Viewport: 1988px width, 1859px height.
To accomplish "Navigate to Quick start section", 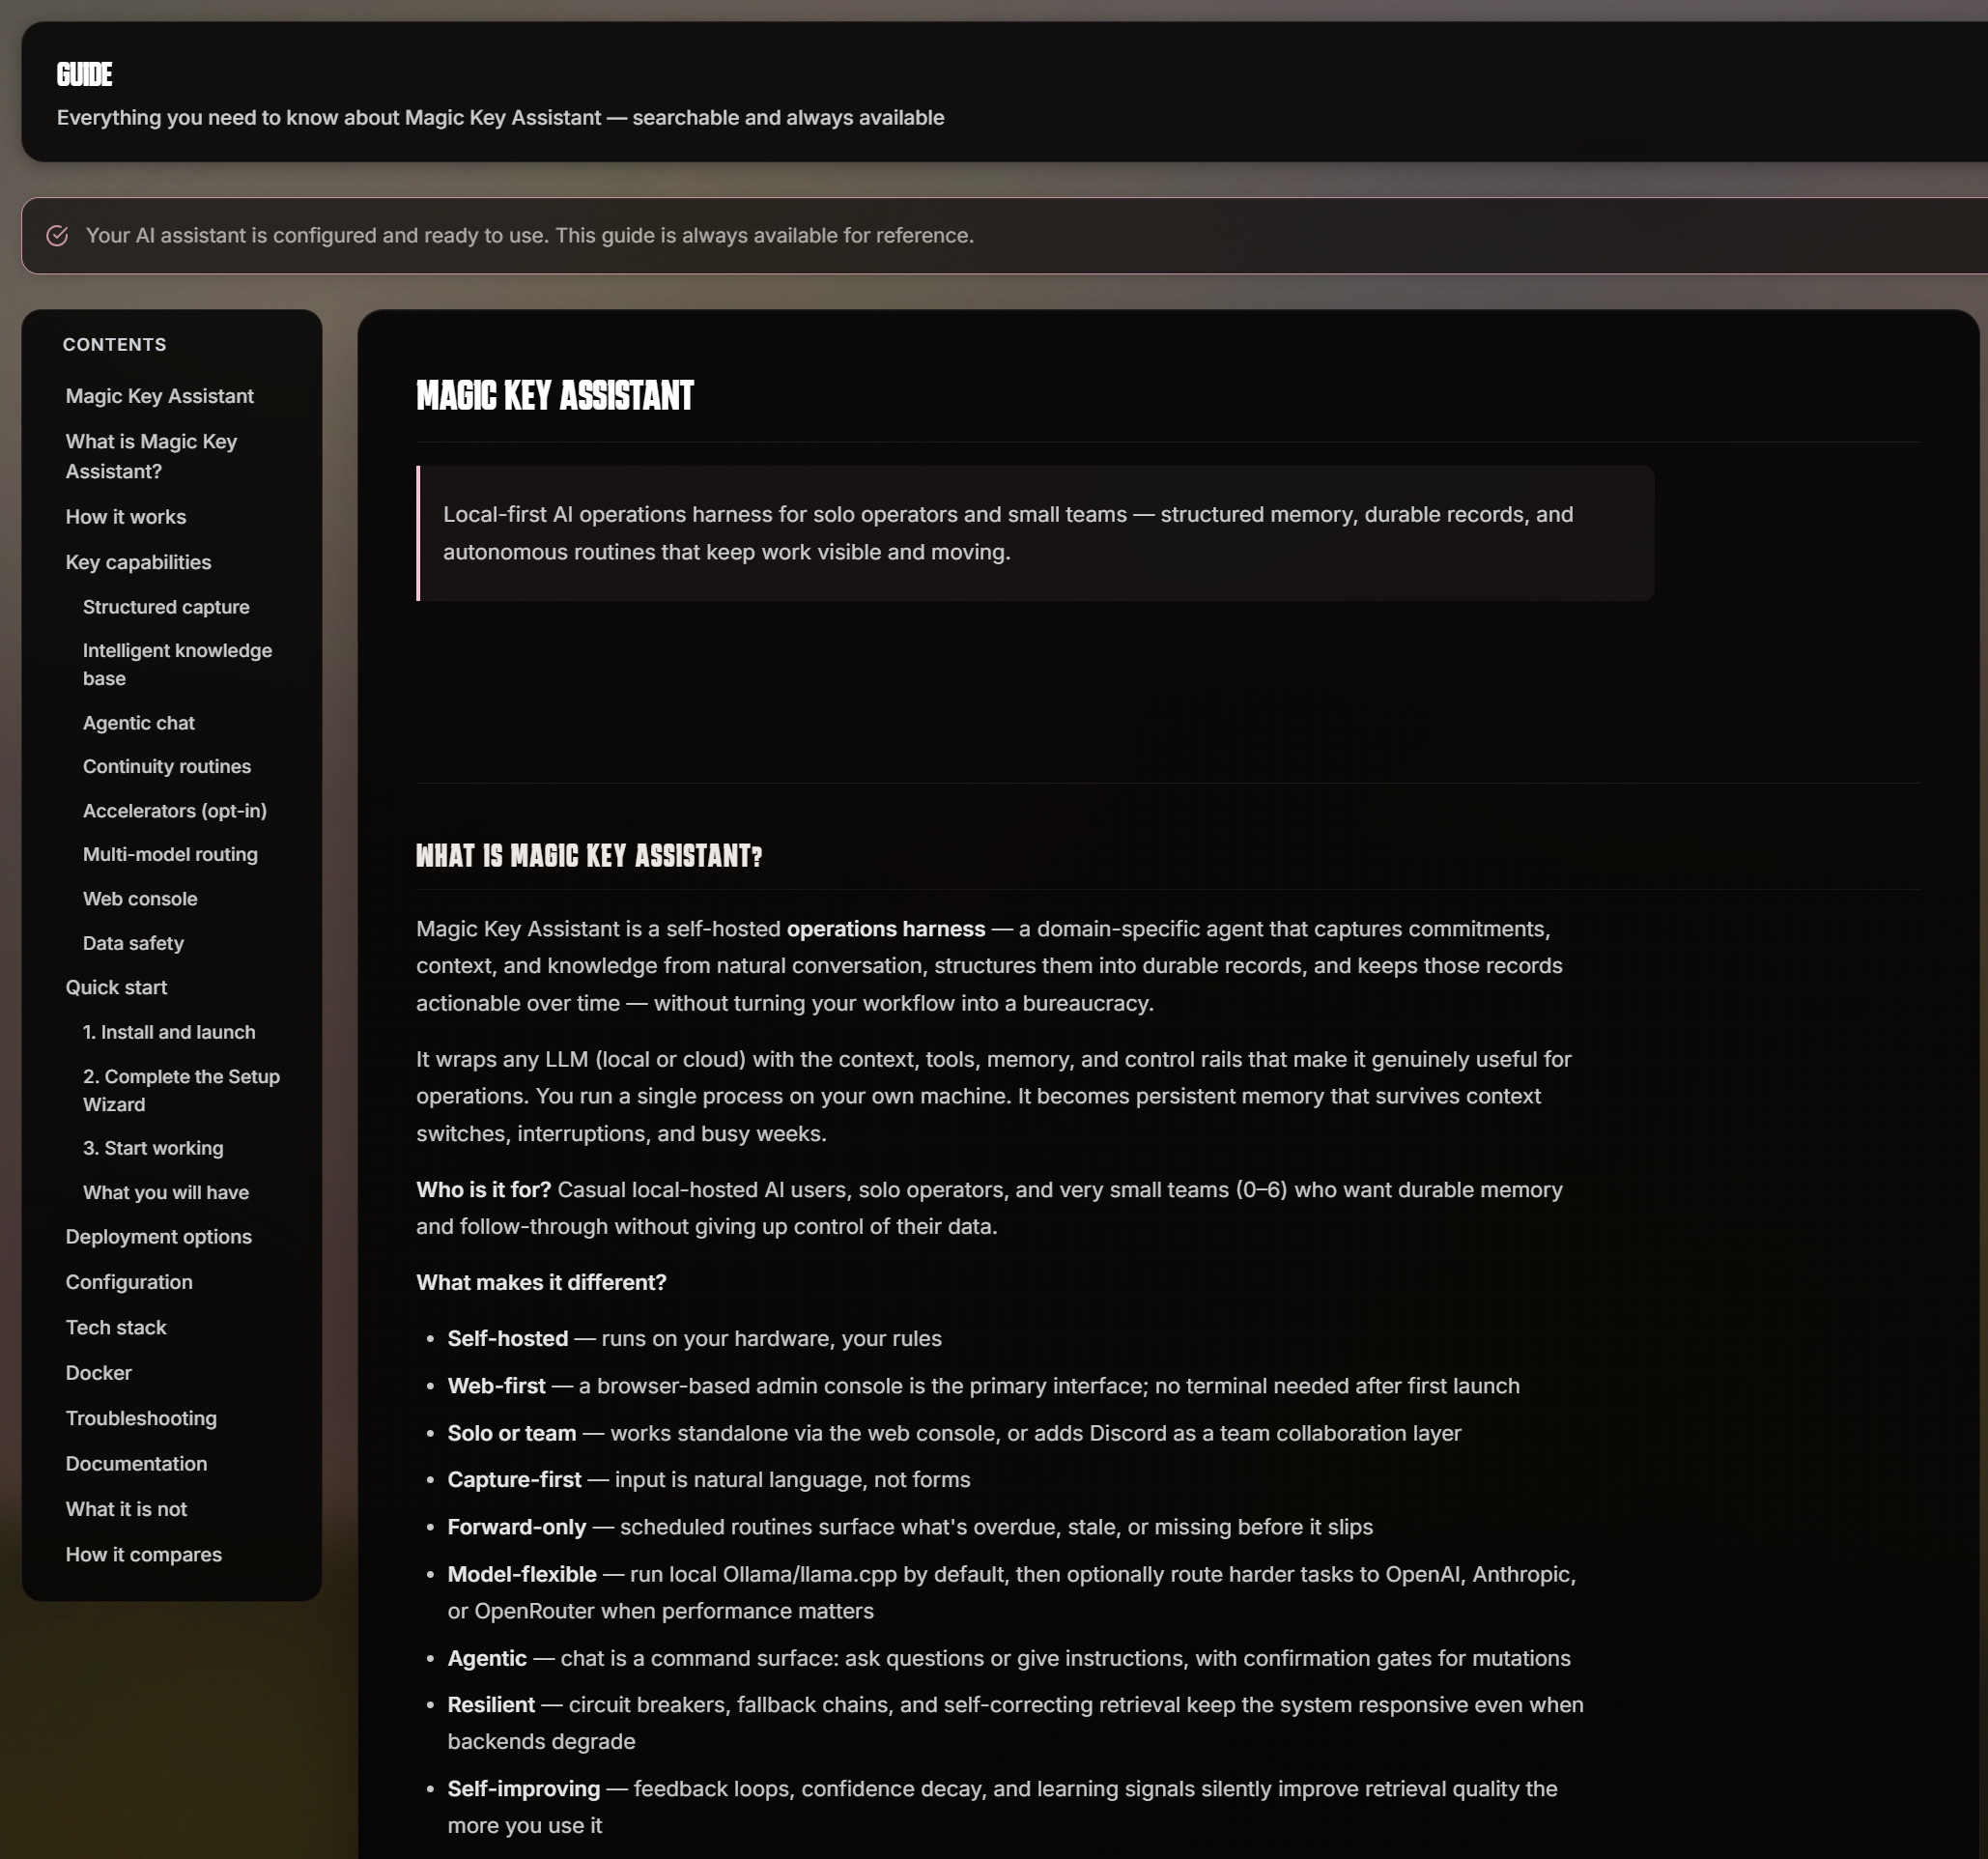I will [x=117, y=987].
